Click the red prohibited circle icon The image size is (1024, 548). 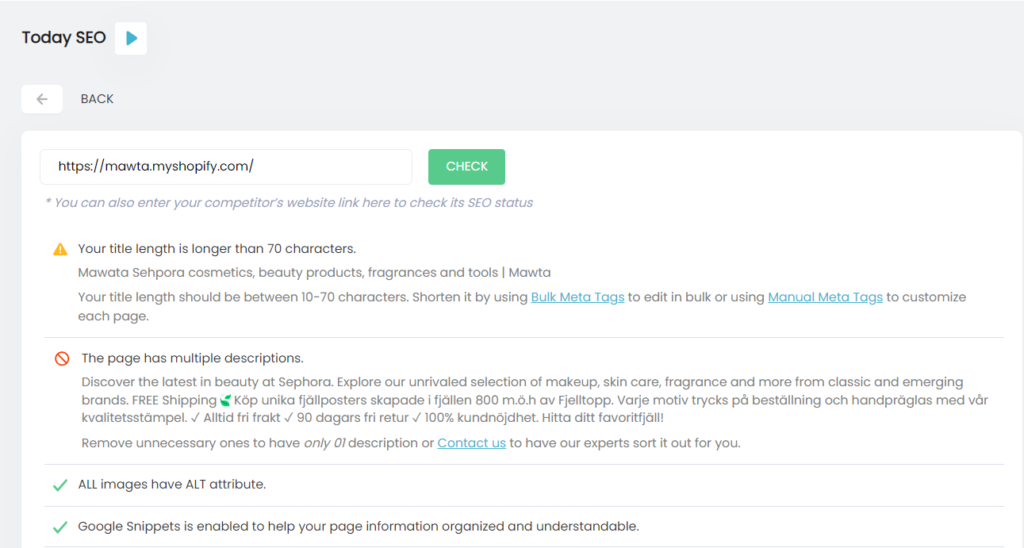click(x=61, y=359)
